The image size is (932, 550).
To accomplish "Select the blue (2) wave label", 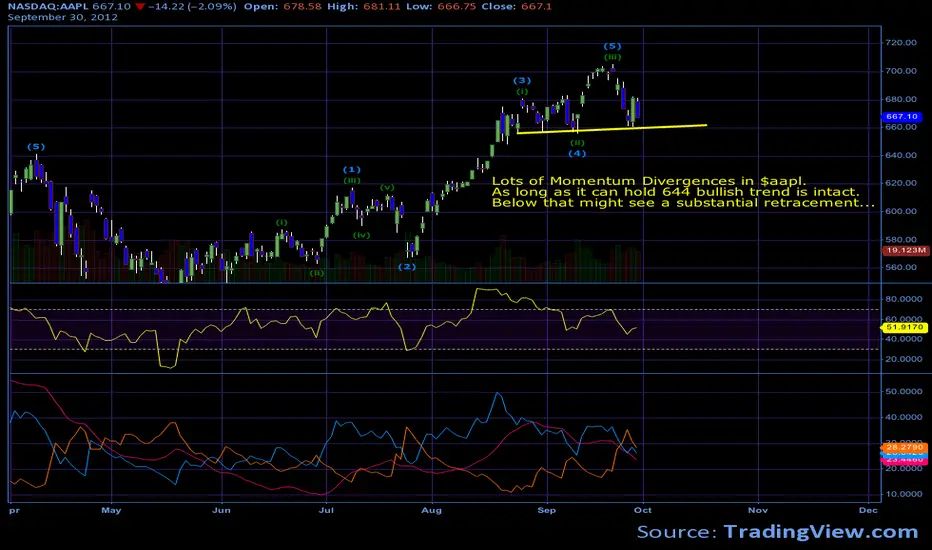I will pos(407,267).
